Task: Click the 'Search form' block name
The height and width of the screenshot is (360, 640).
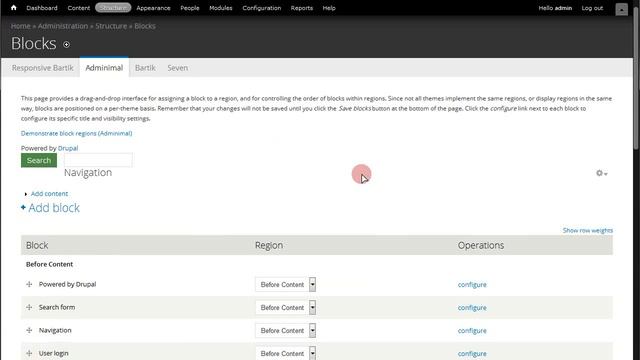Action: [57, 307]
